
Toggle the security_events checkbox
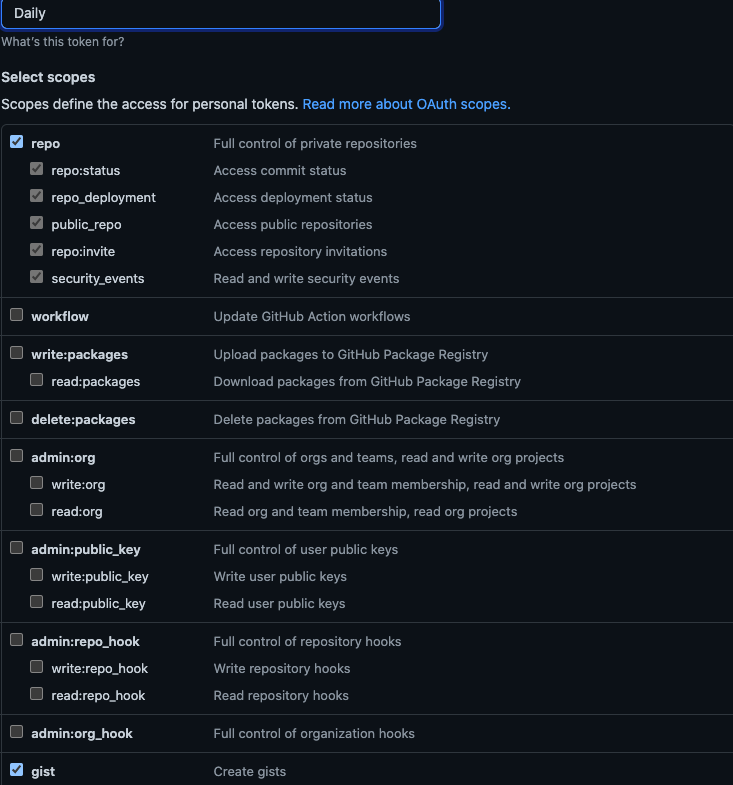tap(37, 277)
